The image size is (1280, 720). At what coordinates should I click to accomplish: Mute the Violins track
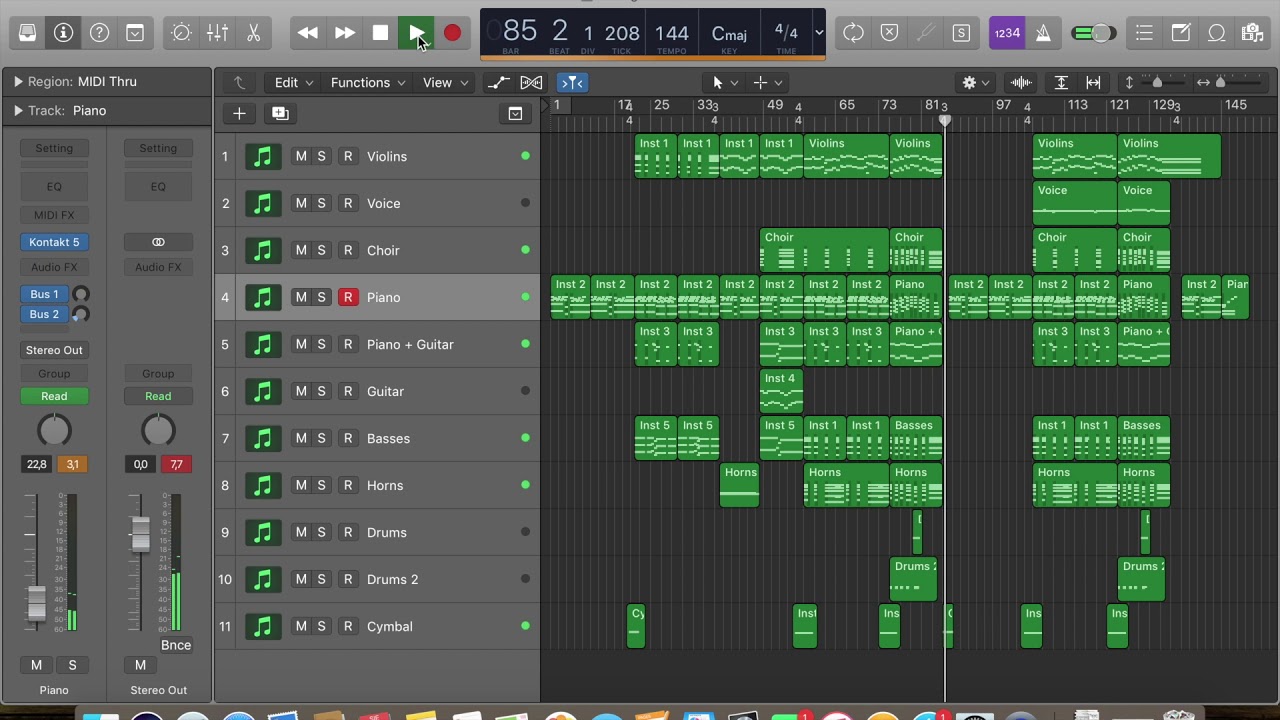point(301,156)
